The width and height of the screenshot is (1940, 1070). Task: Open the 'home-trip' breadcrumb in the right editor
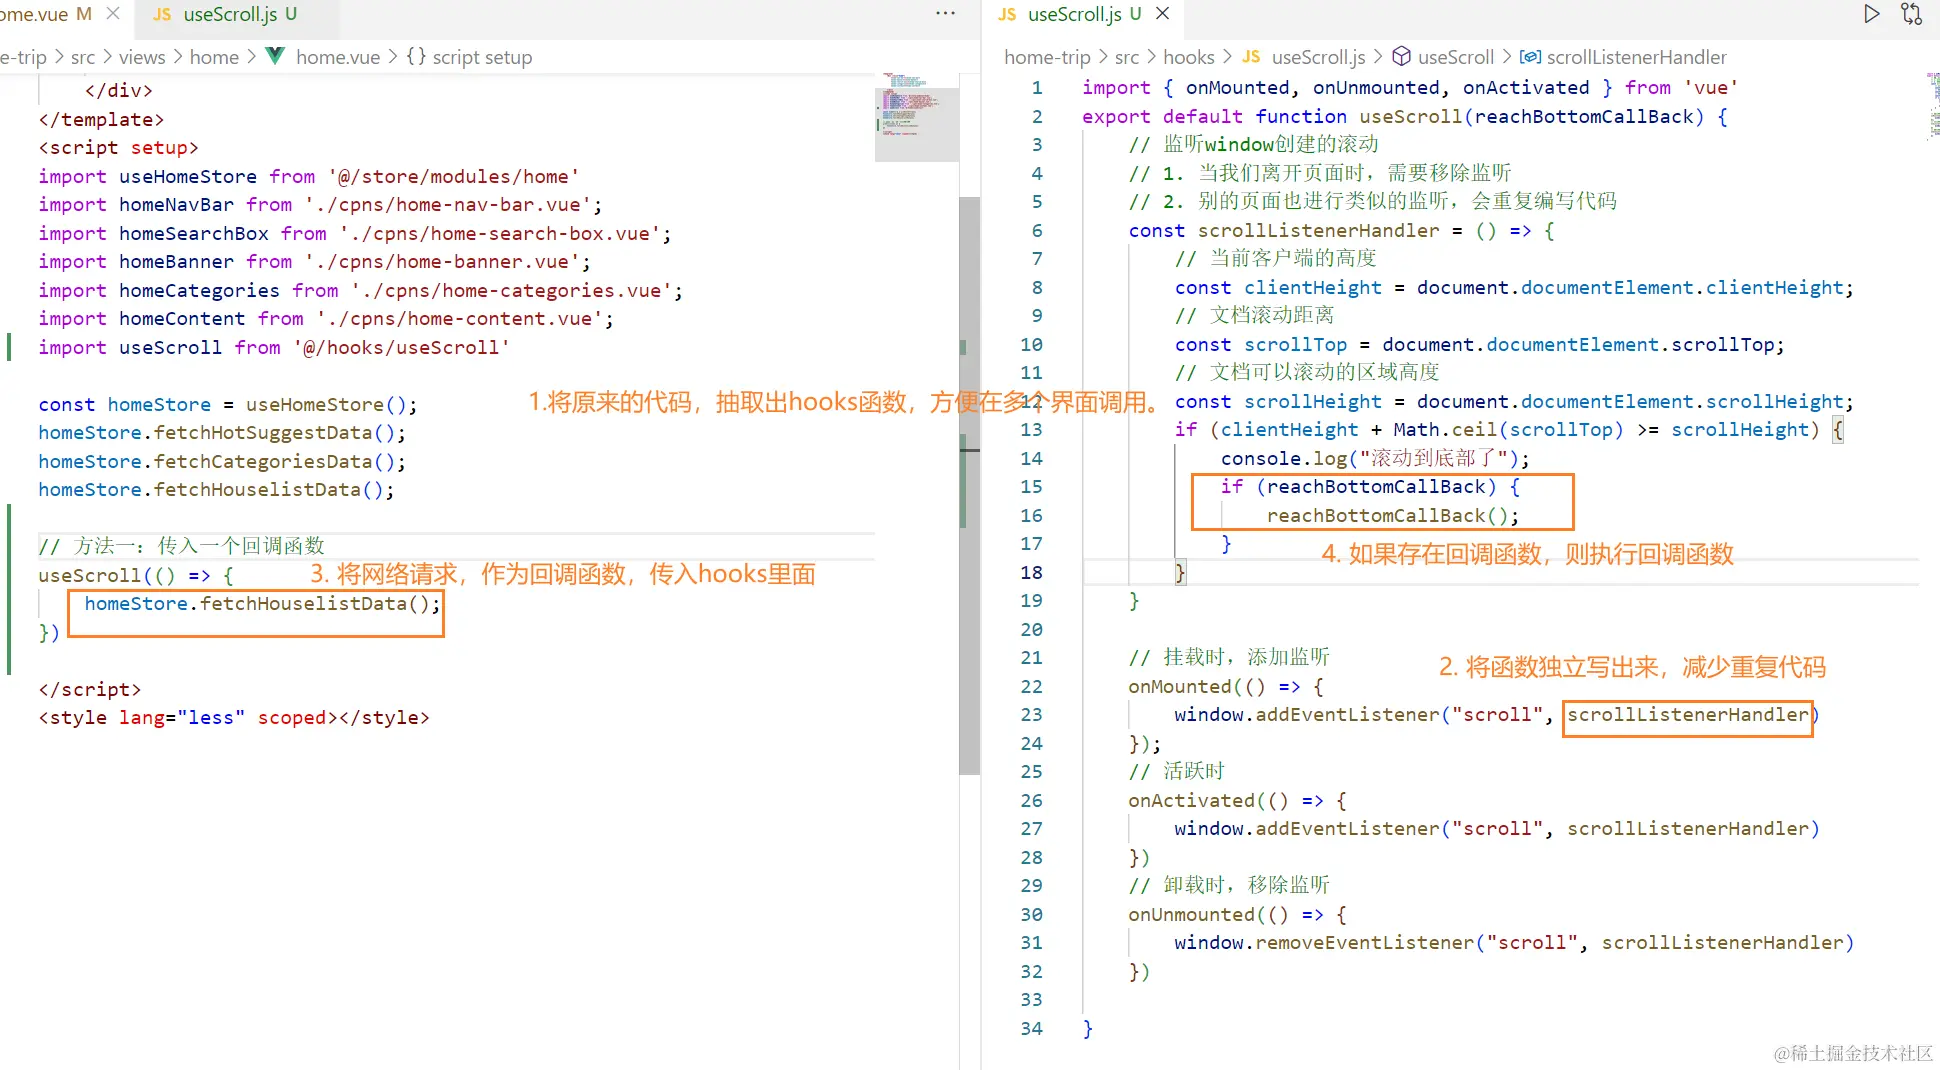point(1047,57)
